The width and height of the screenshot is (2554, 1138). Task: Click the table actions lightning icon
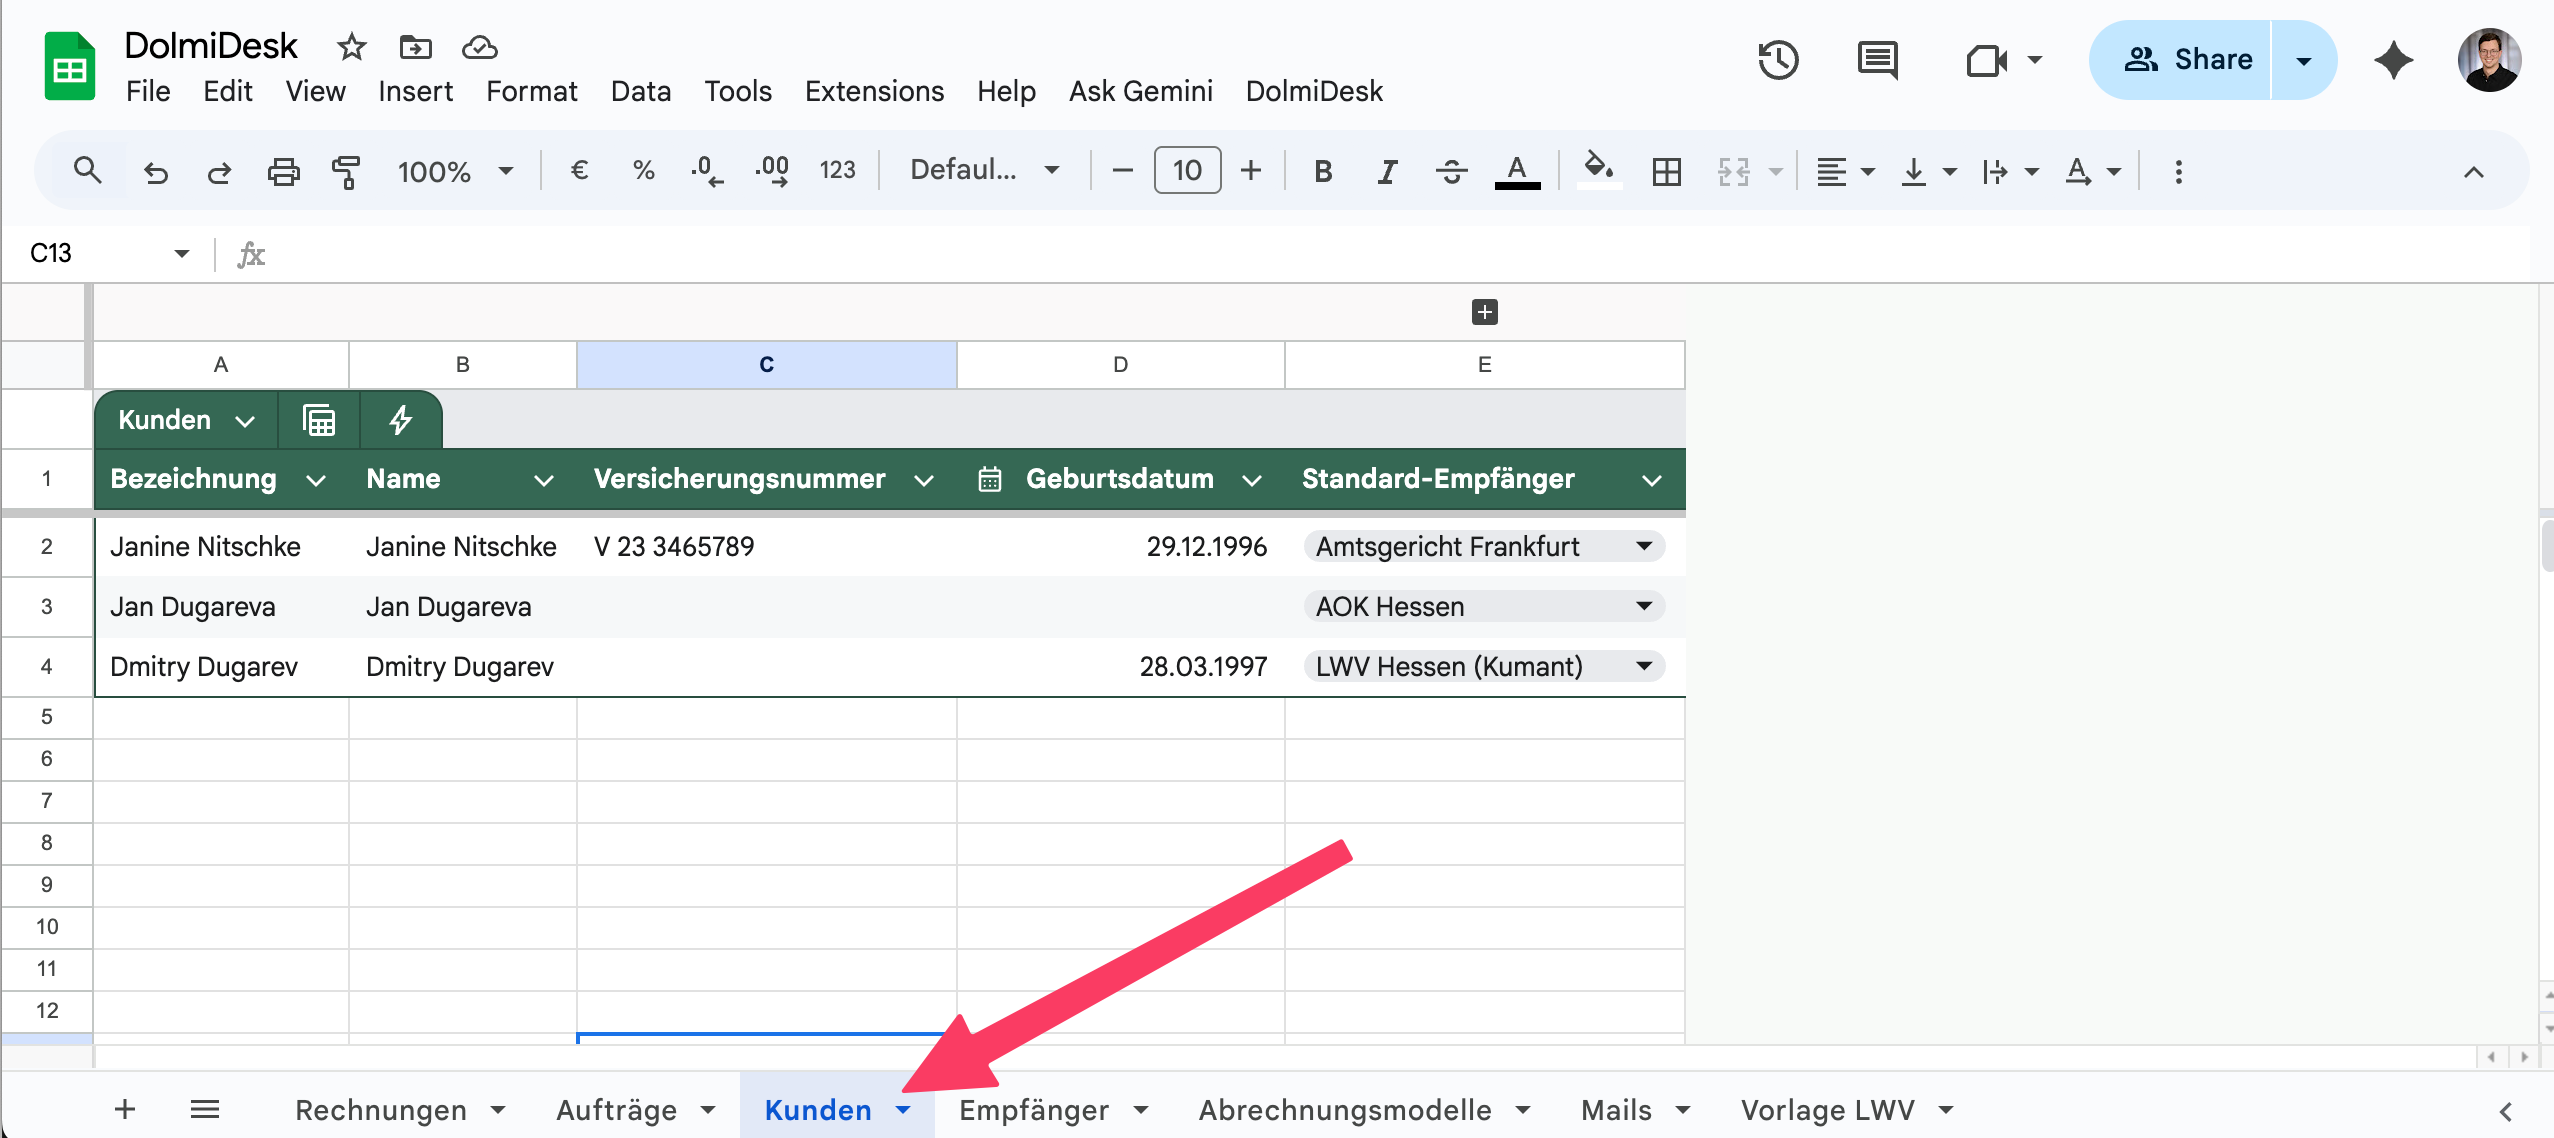[x=400, y=420]
